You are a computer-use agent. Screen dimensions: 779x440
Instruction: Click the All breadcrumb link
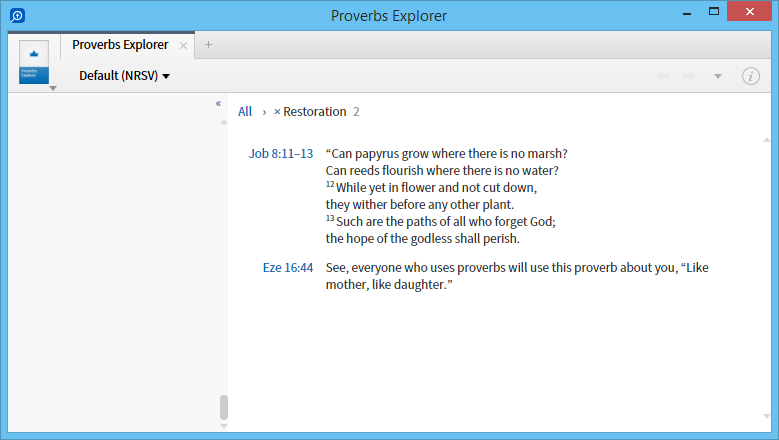pyautogui.click(x=245, y=112)
